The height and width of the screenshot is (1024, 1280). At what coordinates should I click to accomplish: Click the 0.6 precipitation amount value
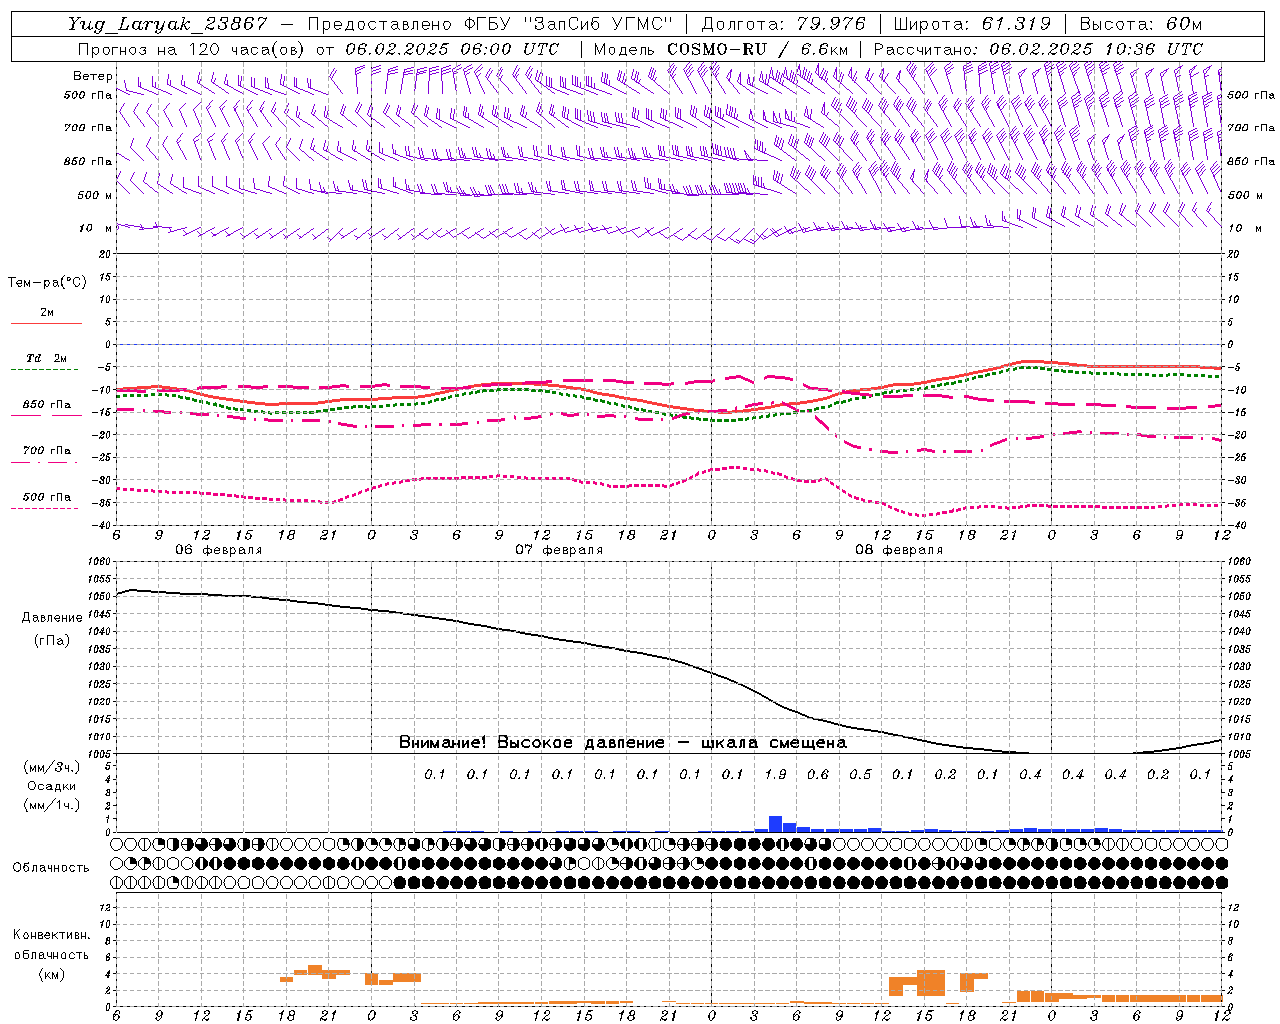[818, 775]
